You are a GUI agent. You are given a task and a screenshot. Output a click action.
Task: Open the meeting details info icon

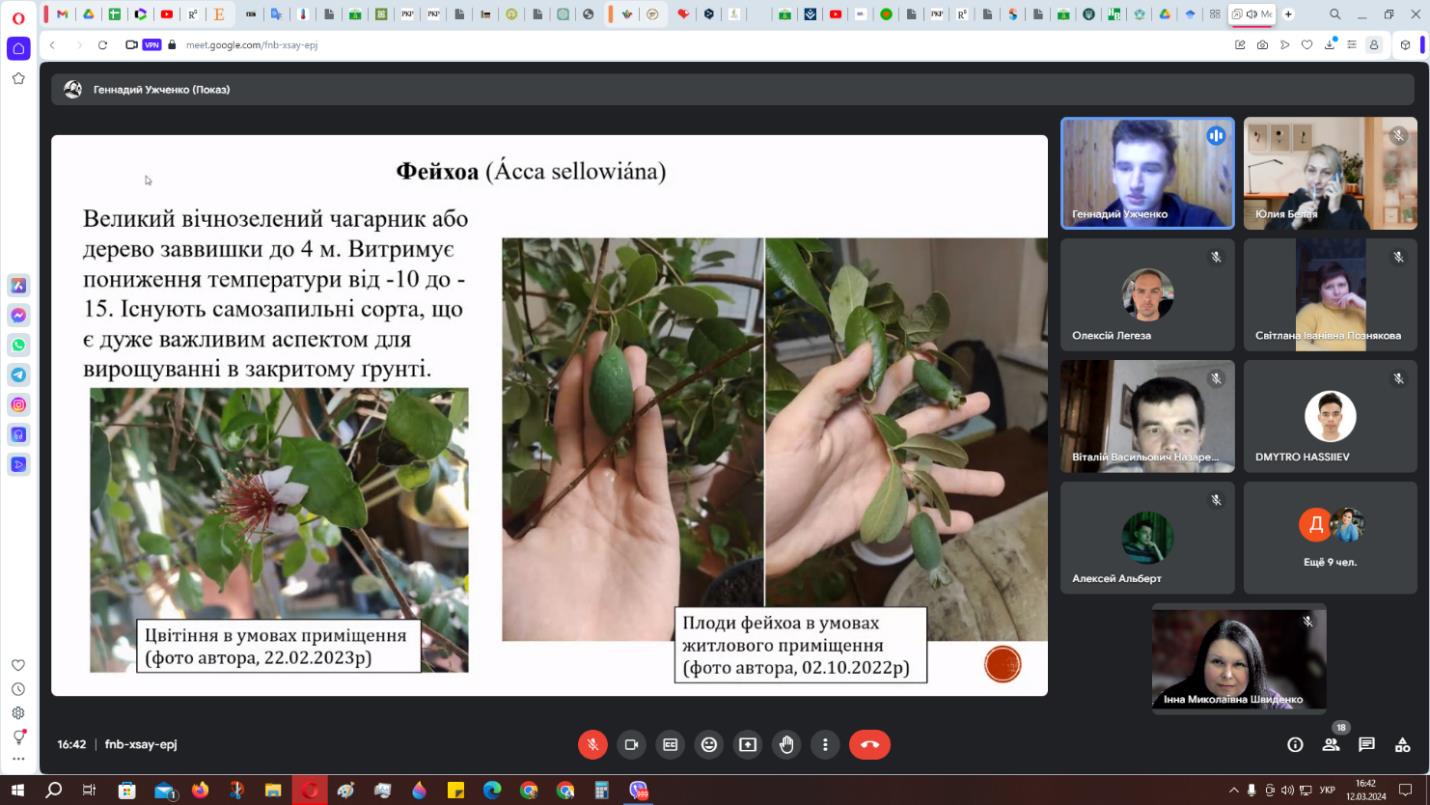point(1295,744)
